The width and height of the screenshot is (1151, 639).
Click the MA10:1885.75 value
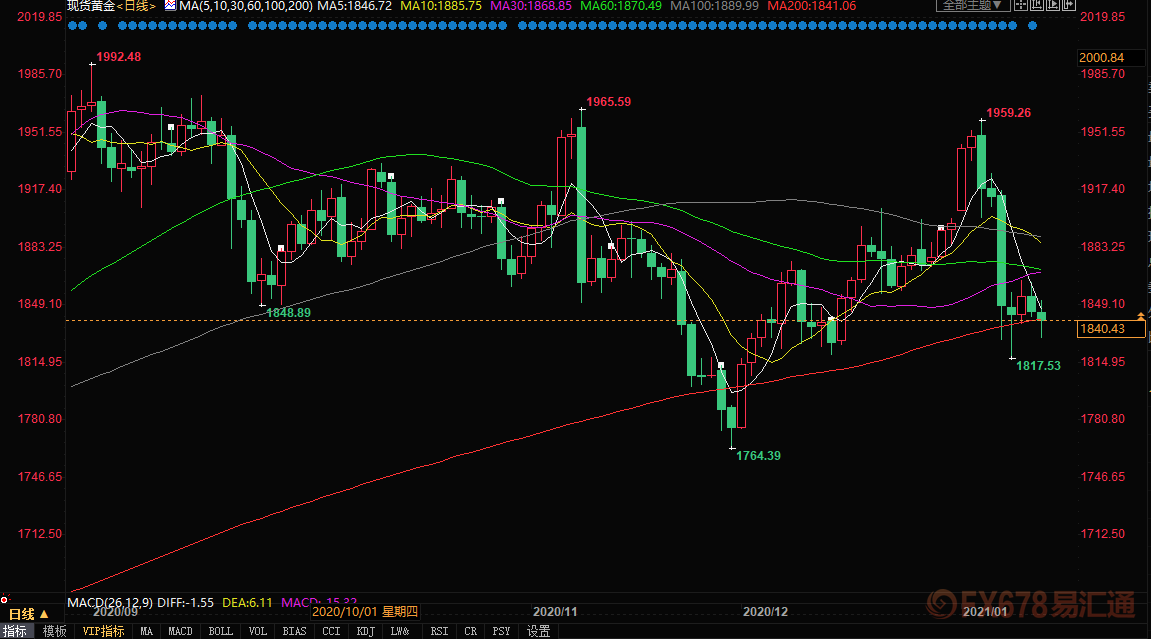coord(441,5)
